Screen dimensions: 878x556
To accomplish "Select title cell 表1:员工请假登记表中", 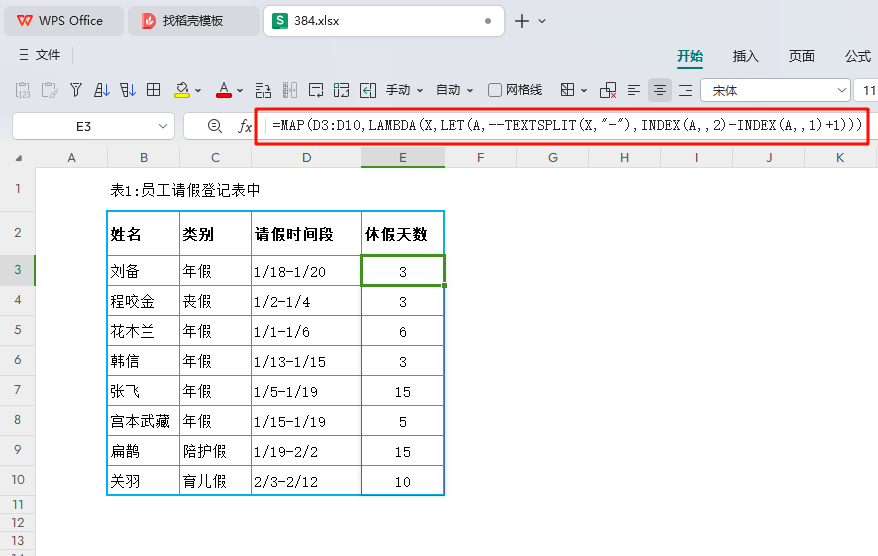I will pyautogui.click(x=185, y=190).
